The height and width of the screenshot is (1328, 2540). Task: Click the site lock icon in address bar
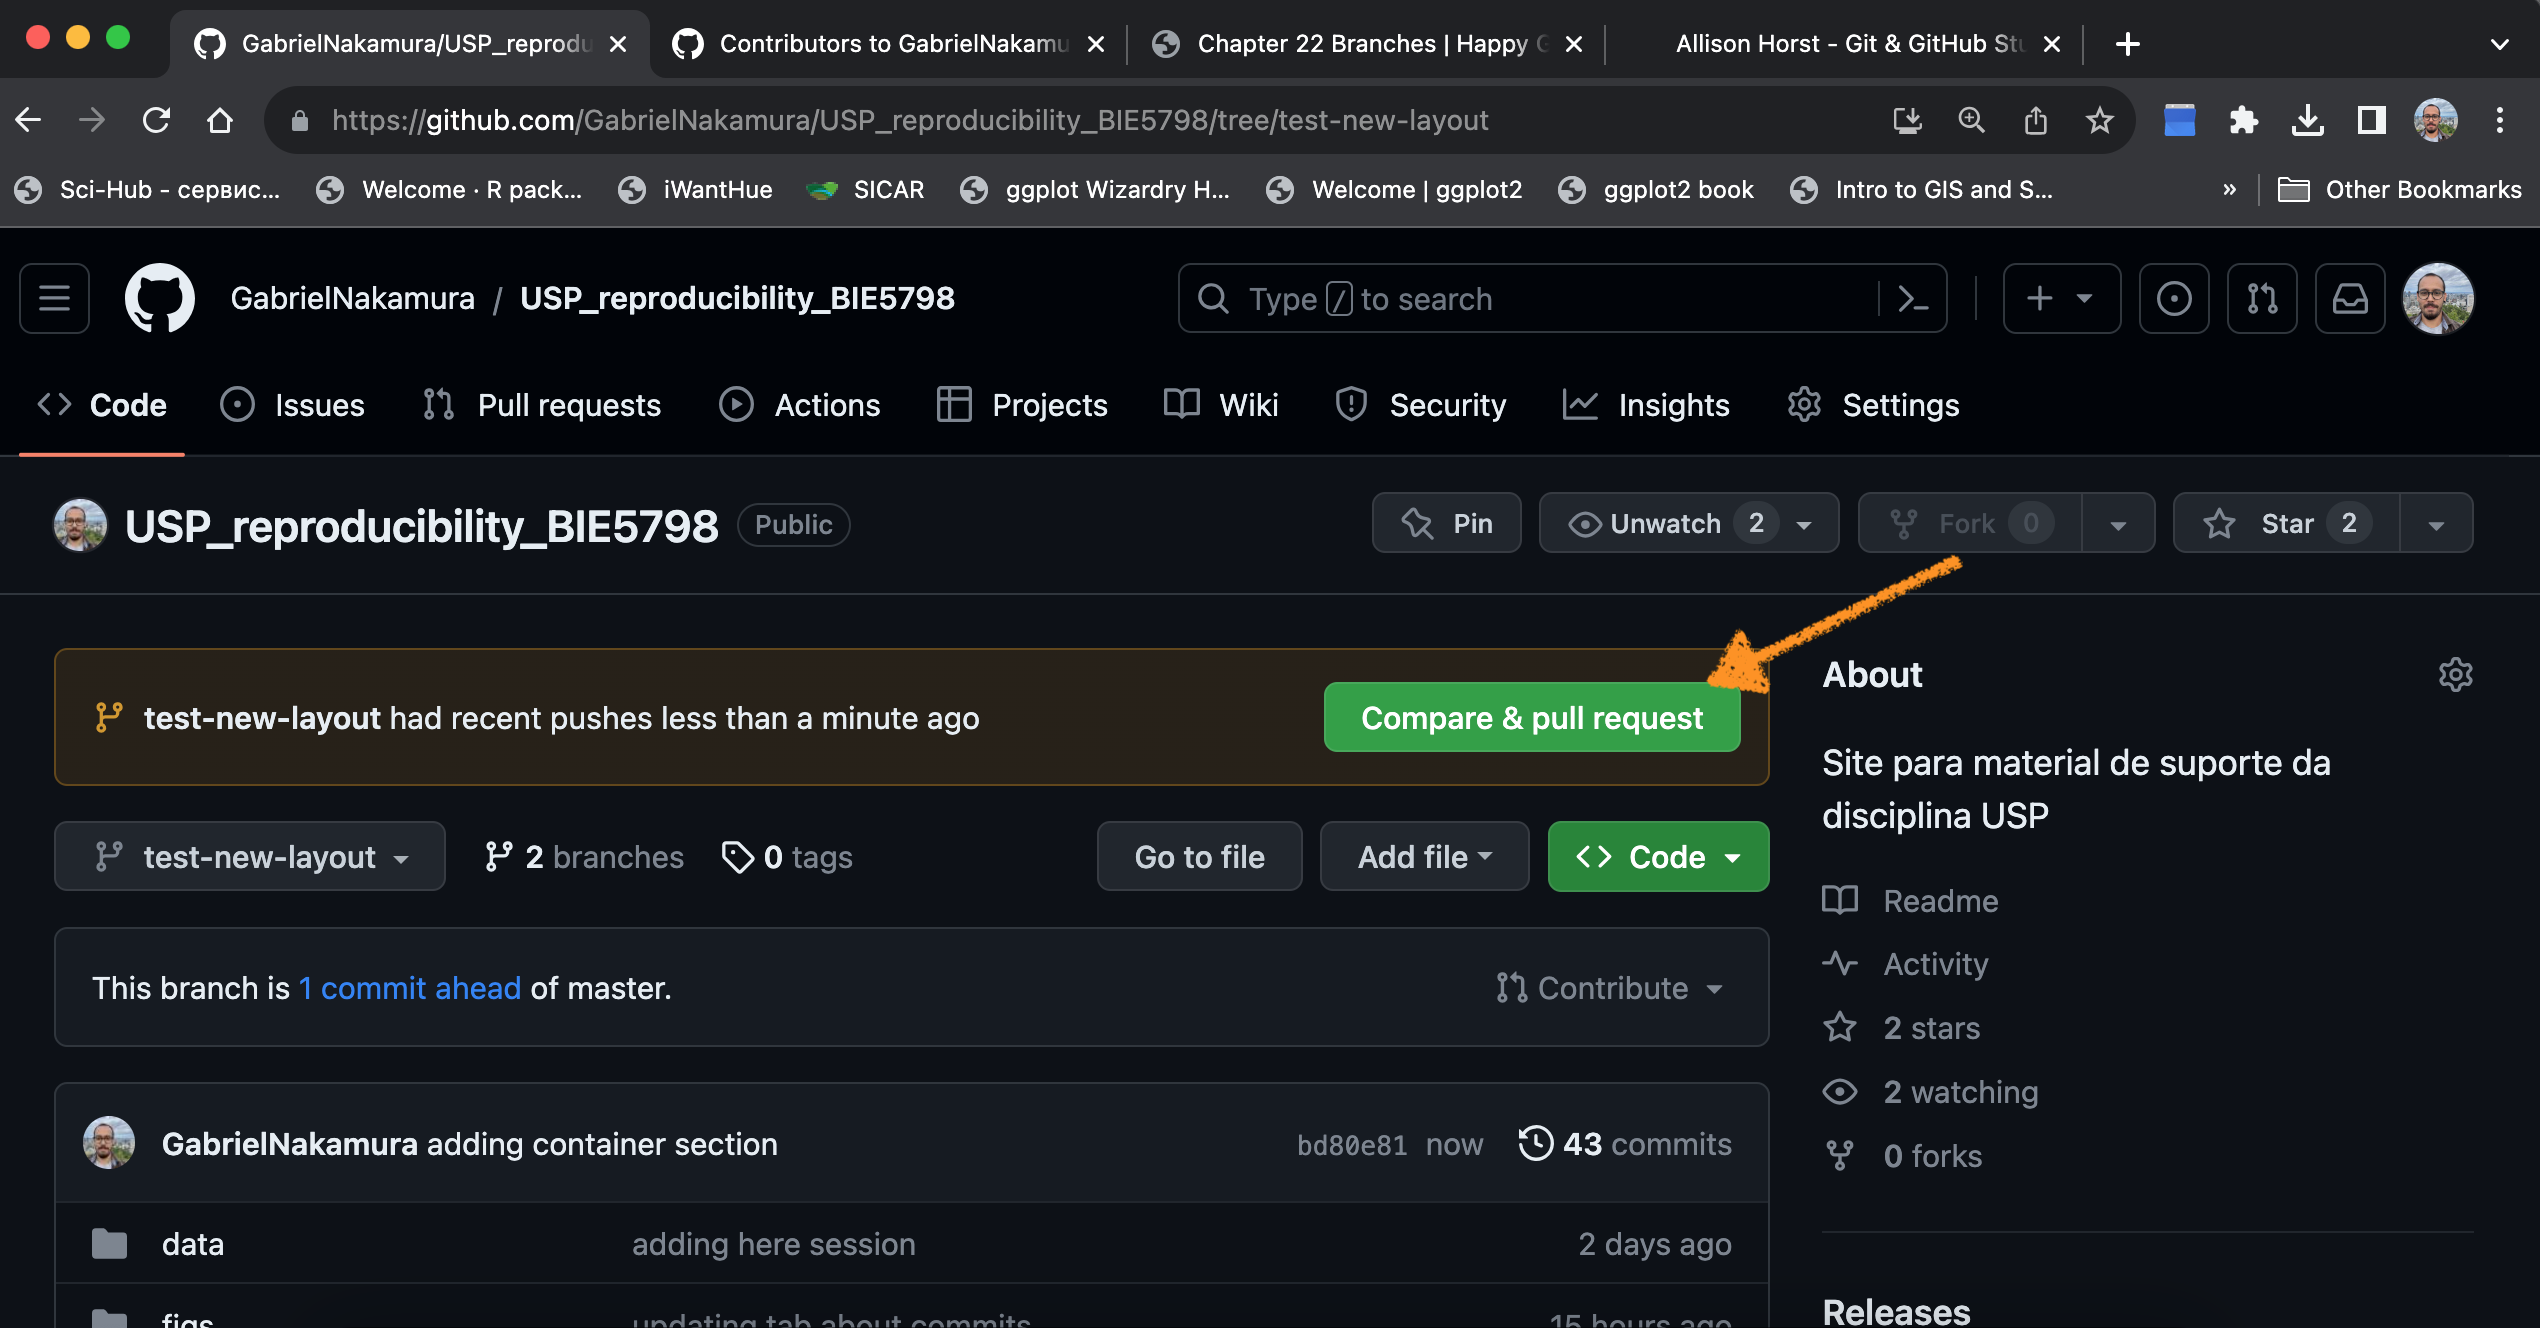pos(299,120)
